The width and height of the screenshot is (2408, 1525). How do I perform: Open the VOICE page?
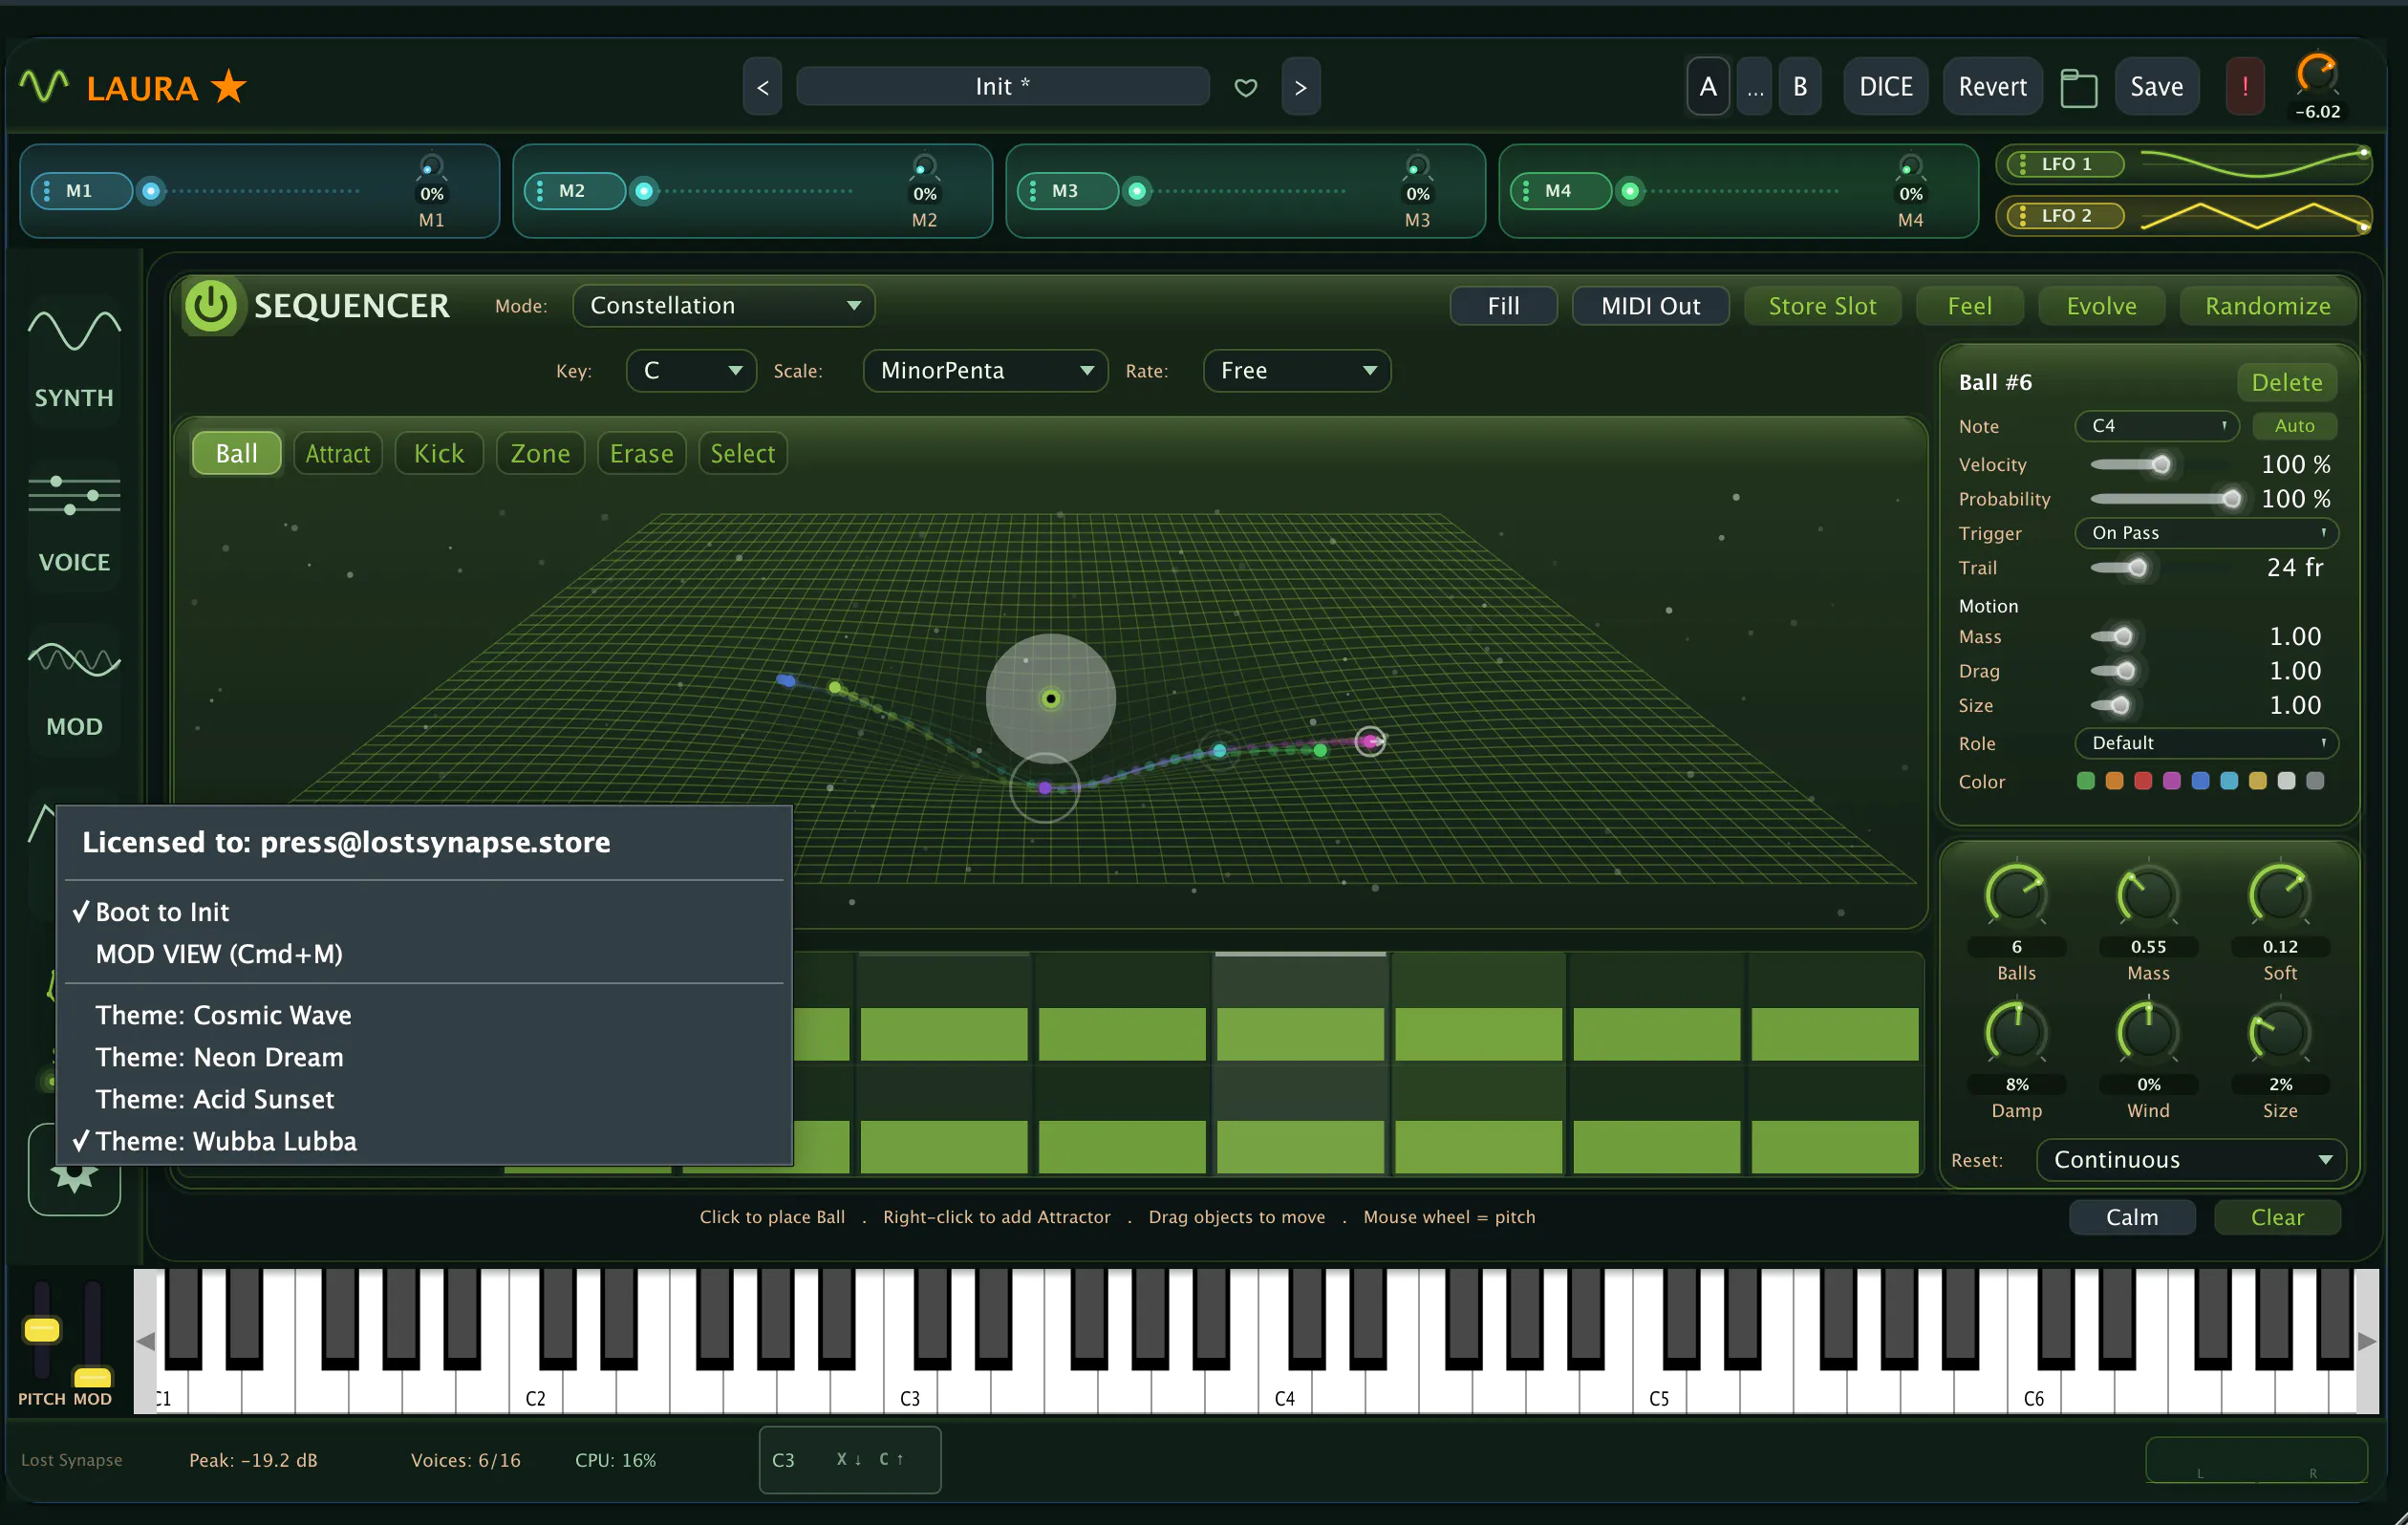[74, 524]
